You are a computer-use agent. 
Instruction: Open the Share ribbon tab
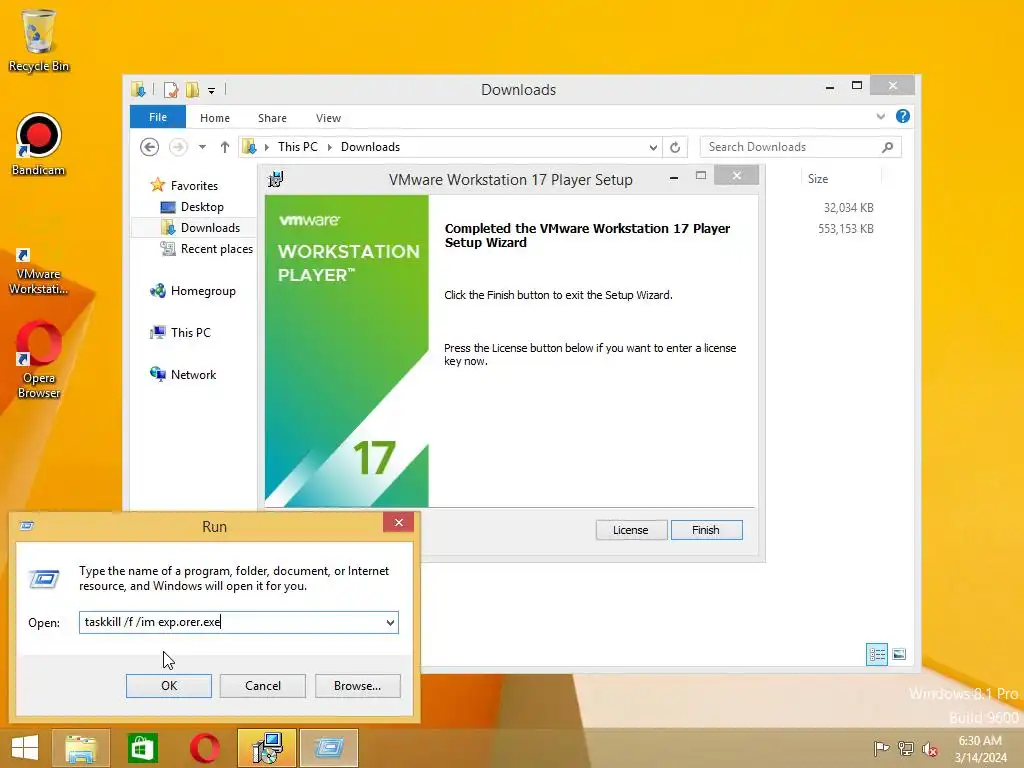pyautogui.click(x=272, y=118)
